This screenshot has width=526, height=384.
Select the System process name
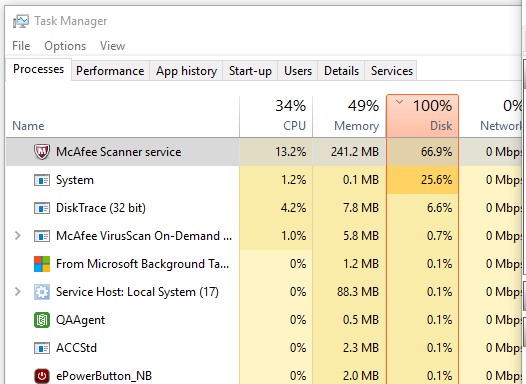75,180
